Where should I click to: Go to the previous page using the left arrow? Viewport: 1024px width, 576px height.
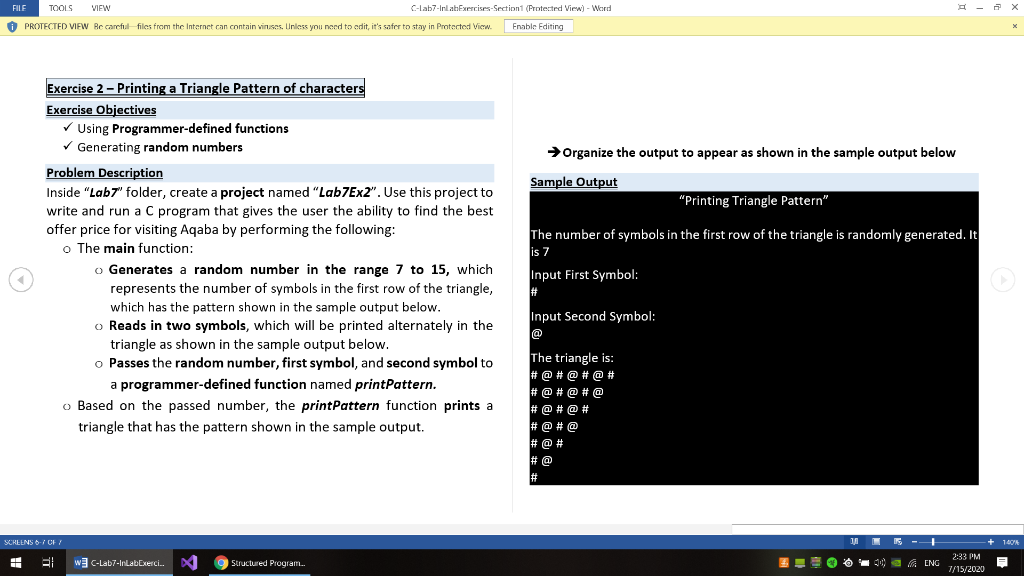21,280
